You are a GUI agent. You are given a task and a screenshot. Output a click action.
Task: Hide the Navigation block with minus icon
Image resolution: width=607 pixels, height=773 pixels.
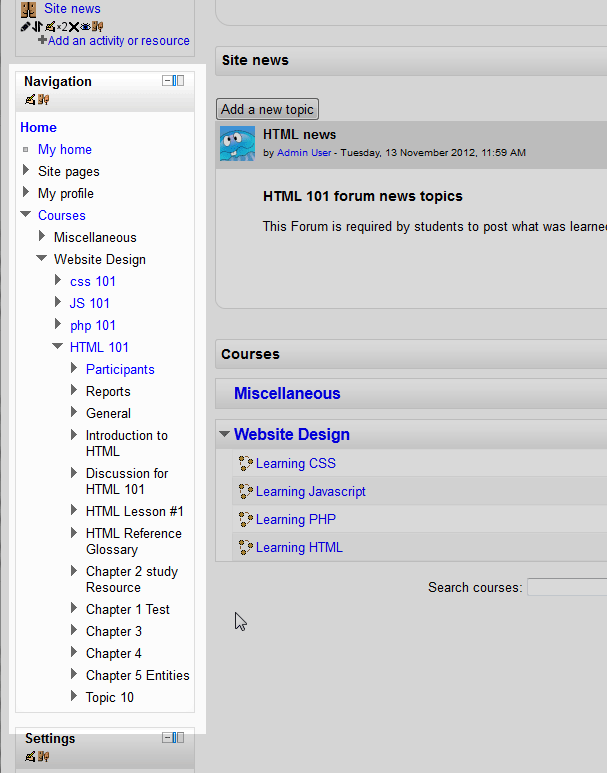tap(167, 80)
